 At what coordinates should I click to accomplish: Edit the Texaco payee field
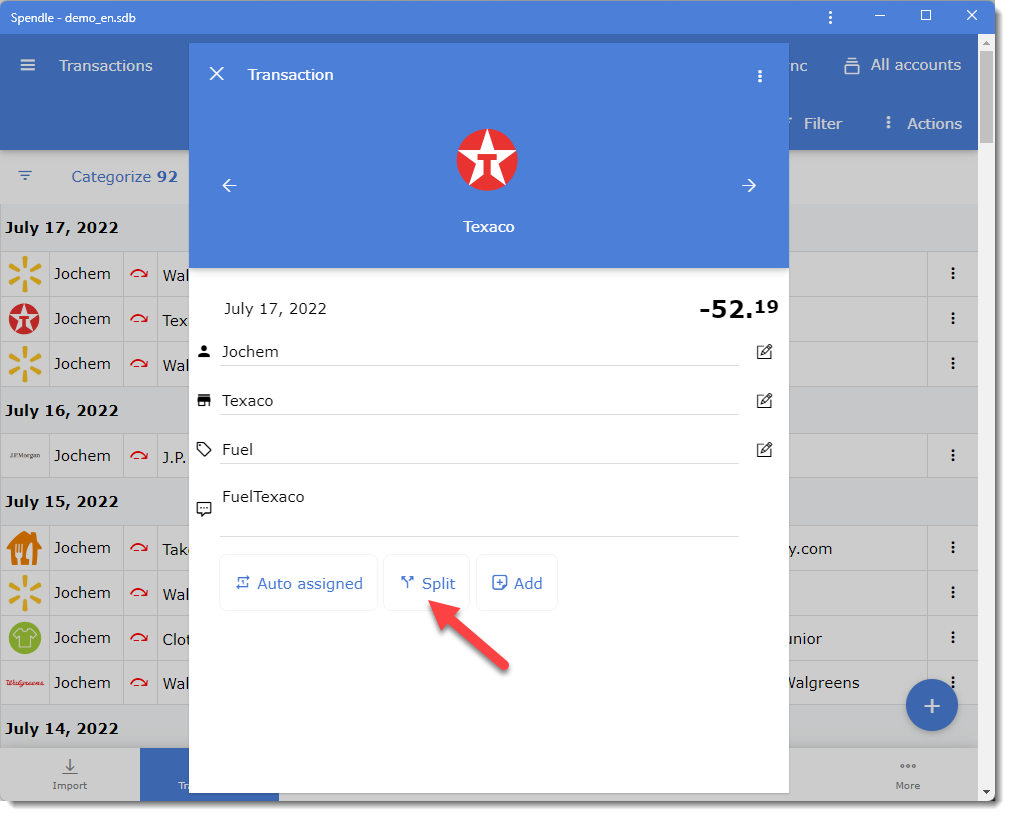pos(764,401)
